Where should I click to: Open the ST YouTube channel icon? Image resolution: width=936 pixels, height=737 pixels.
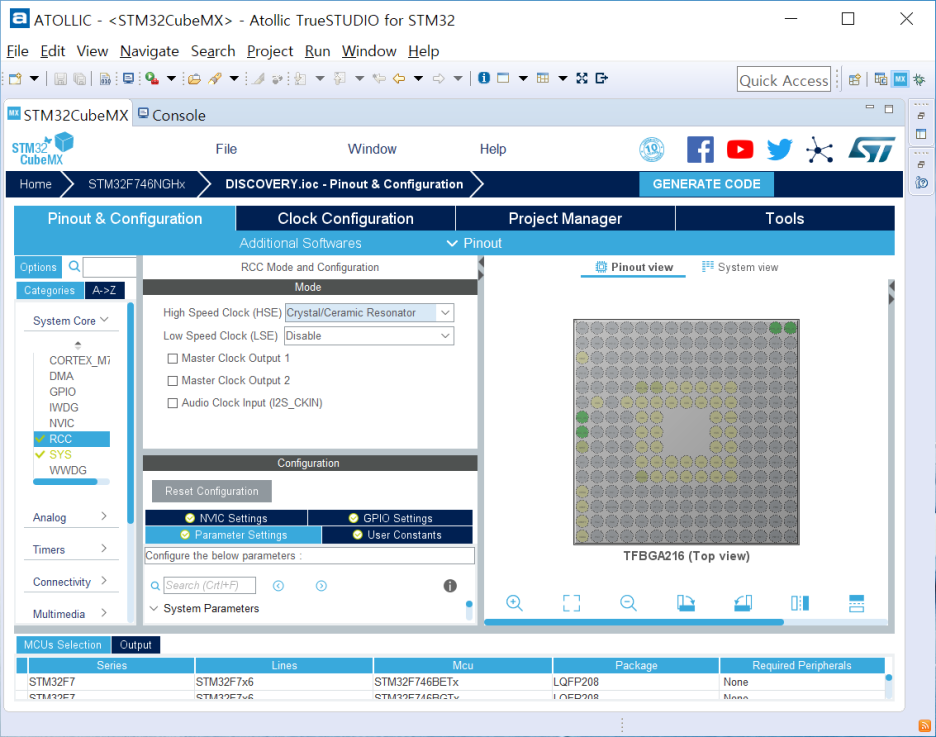[740, 149]
